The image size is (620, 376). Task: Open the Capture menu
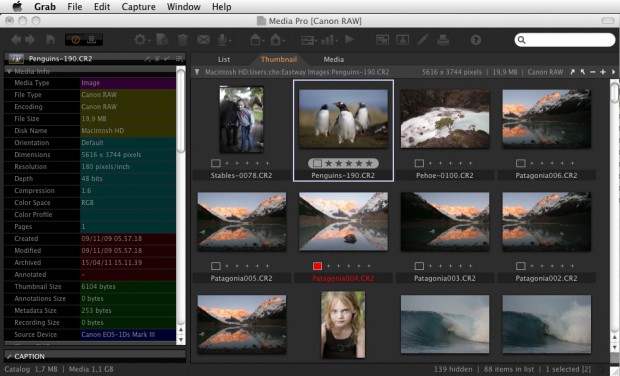point(138,7)
